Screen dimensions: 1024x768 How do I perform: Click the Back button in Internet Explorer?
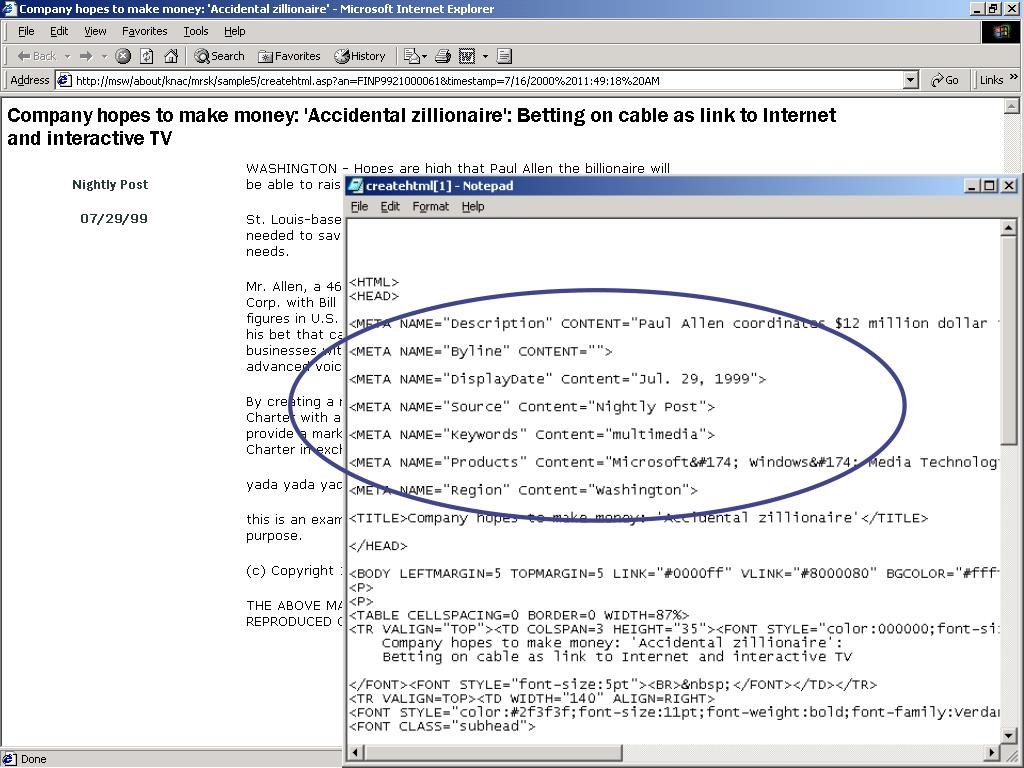[37, 56]
